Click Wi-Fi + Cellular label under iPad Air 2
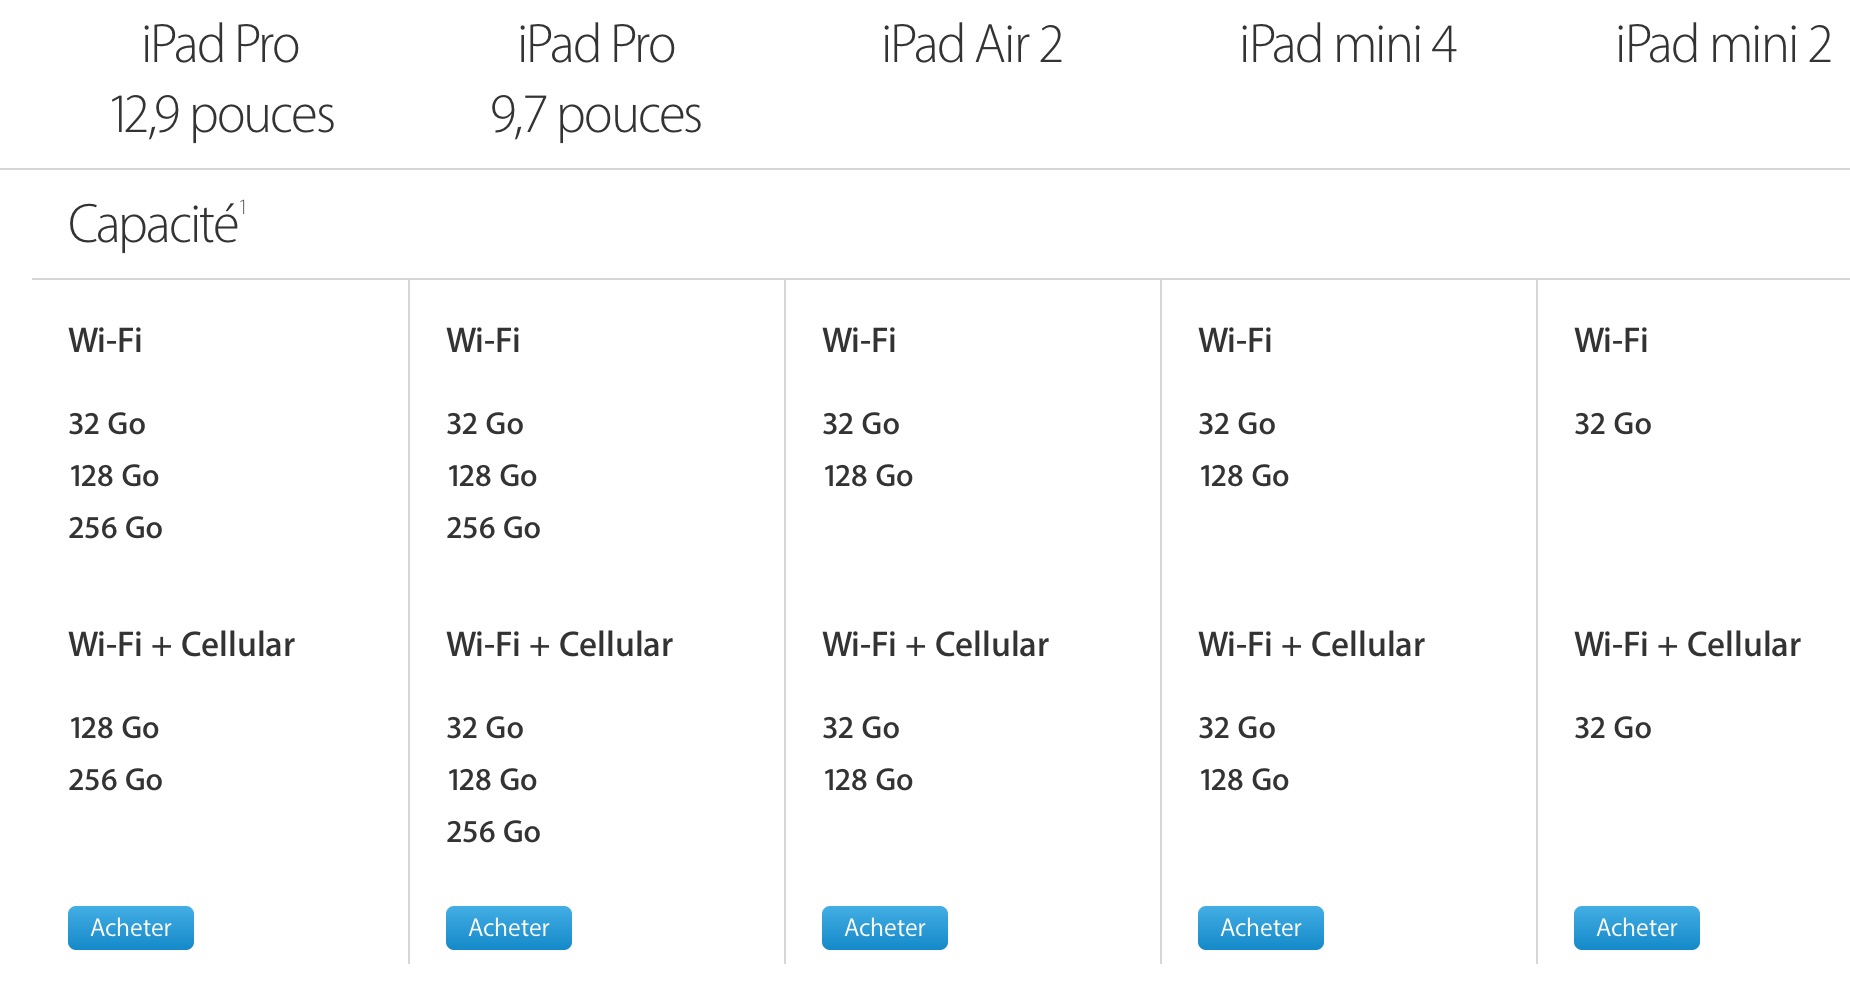Viewport: 1850px width, 992px height. click(935, 644)
